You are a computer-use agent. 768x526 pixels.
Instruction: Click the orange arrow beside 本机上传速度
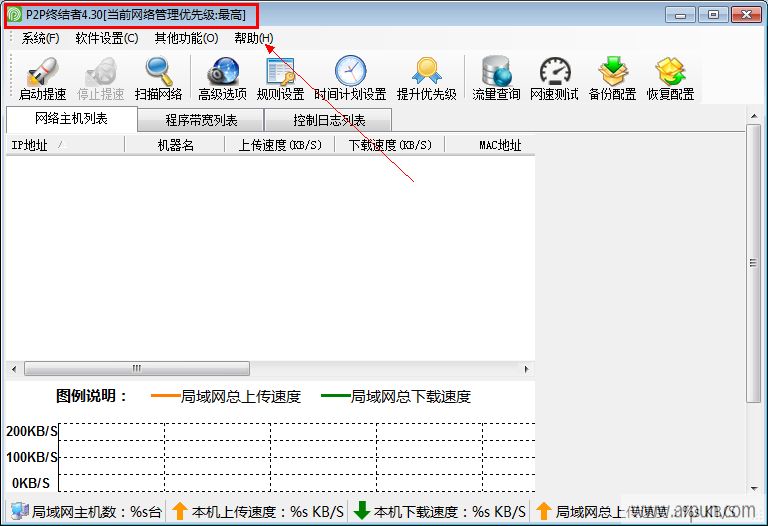(180, 511)
